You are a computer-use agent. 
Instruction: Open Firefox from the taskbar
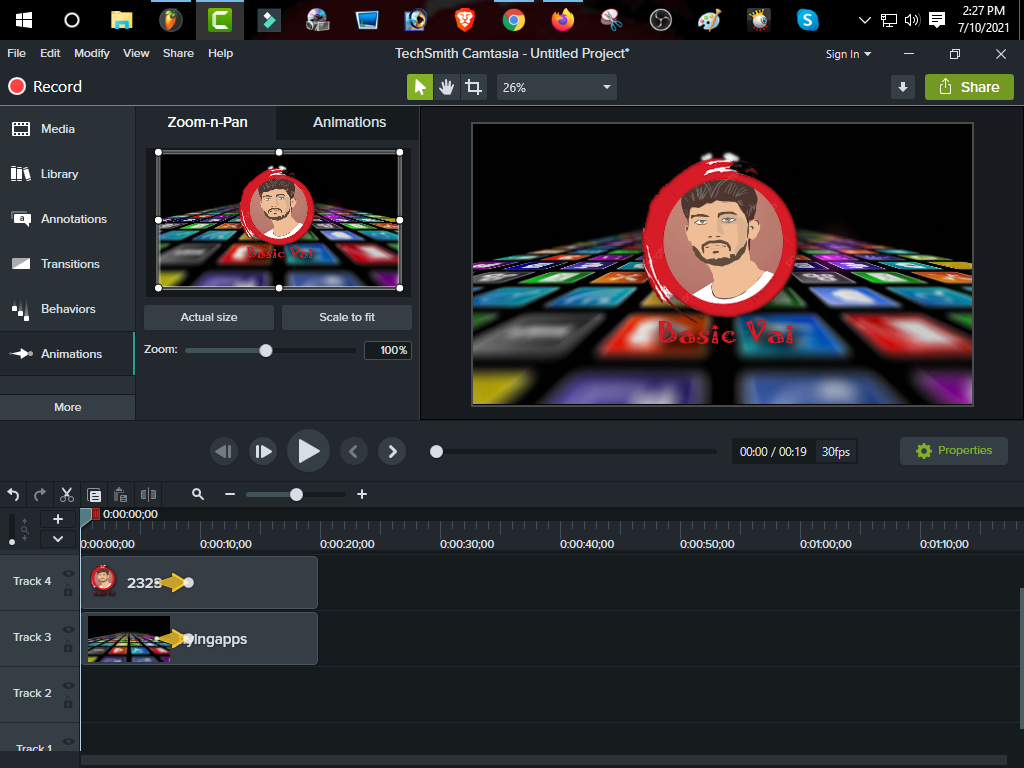(x=562, y=20)
